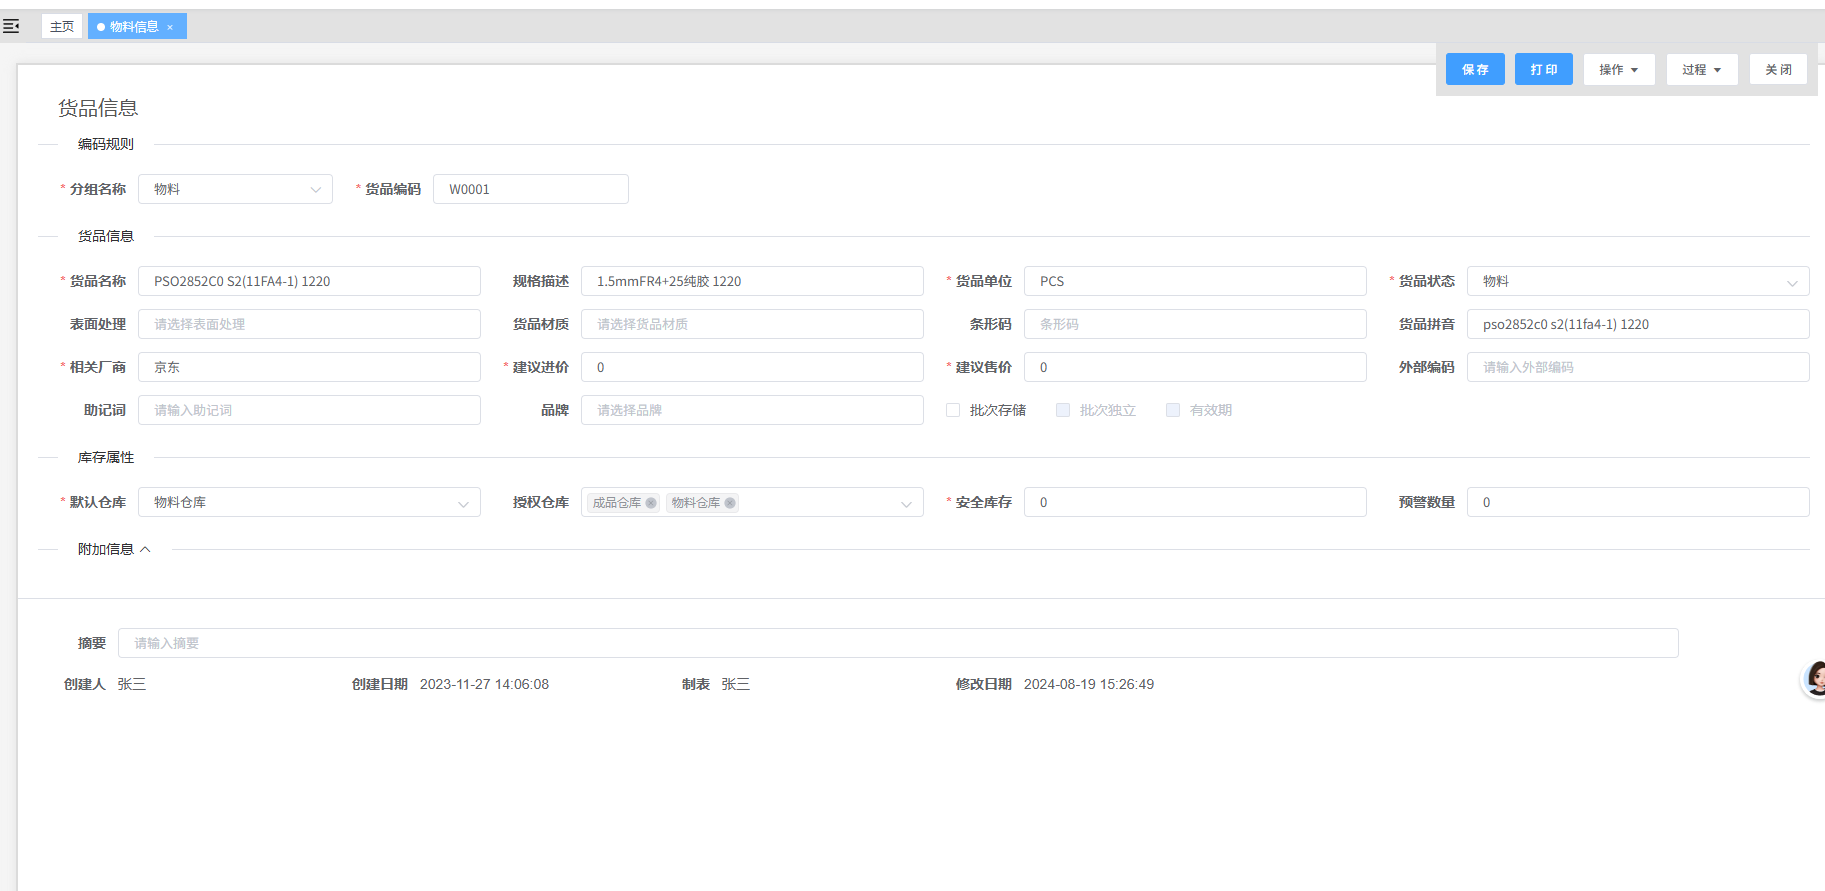Screen dimensions: 1825x891
Task: Open the 默认仓库 dropdown
Action: (309, 502)
